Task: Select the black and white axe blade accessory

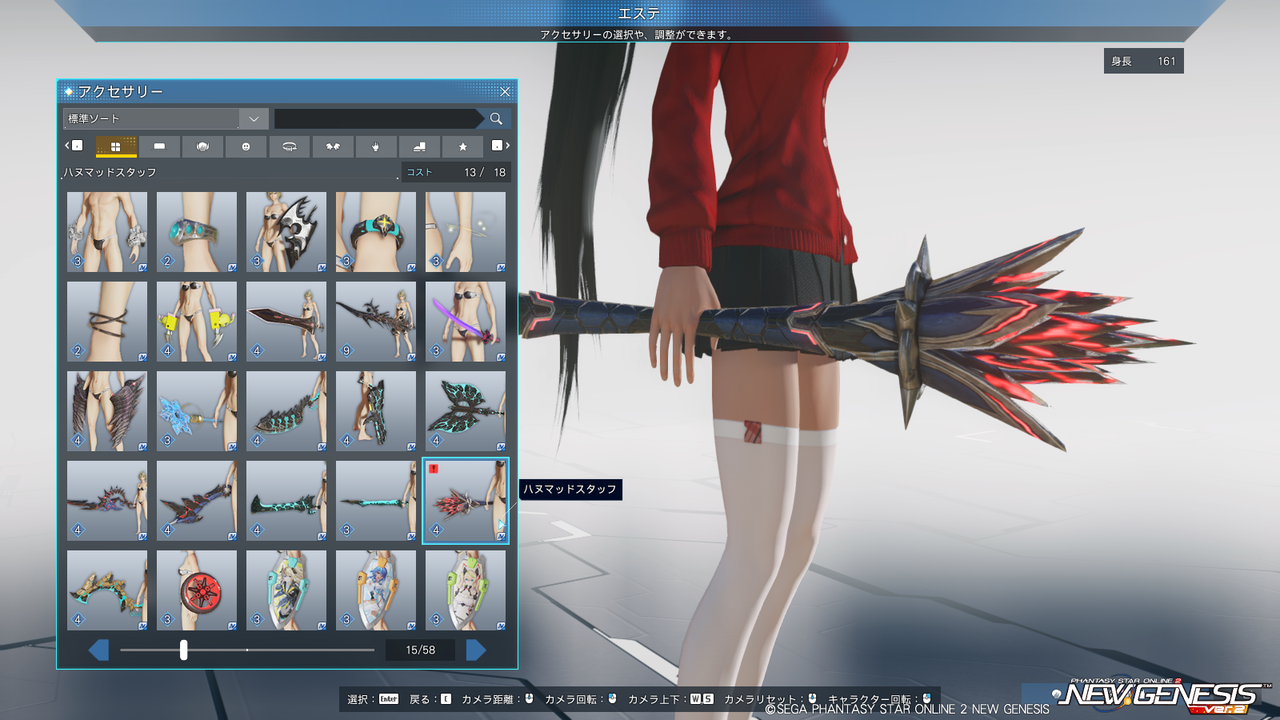Action: [286, 232]
